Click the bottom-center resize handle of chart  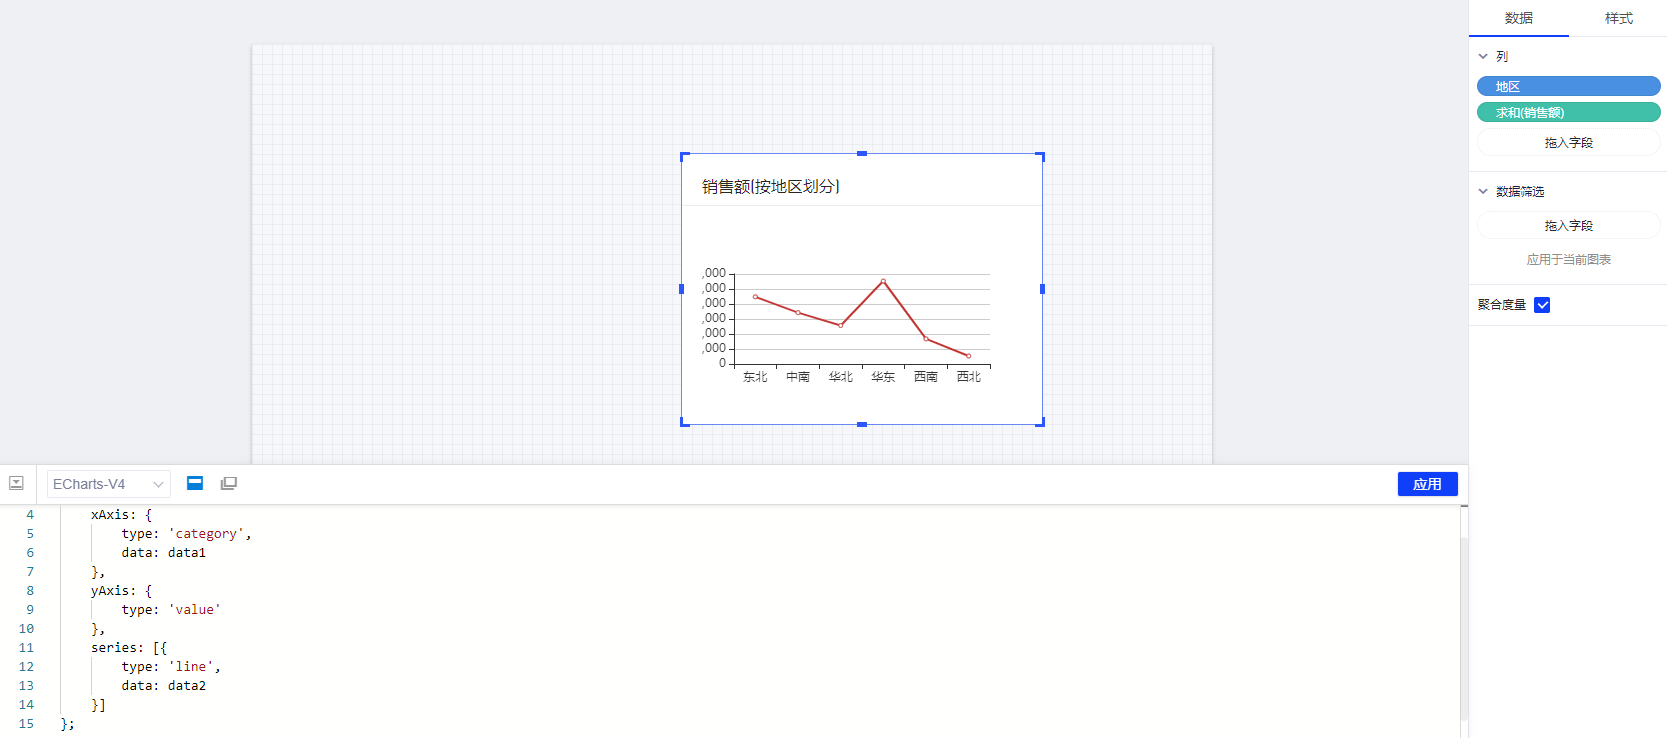coord(862,424)
